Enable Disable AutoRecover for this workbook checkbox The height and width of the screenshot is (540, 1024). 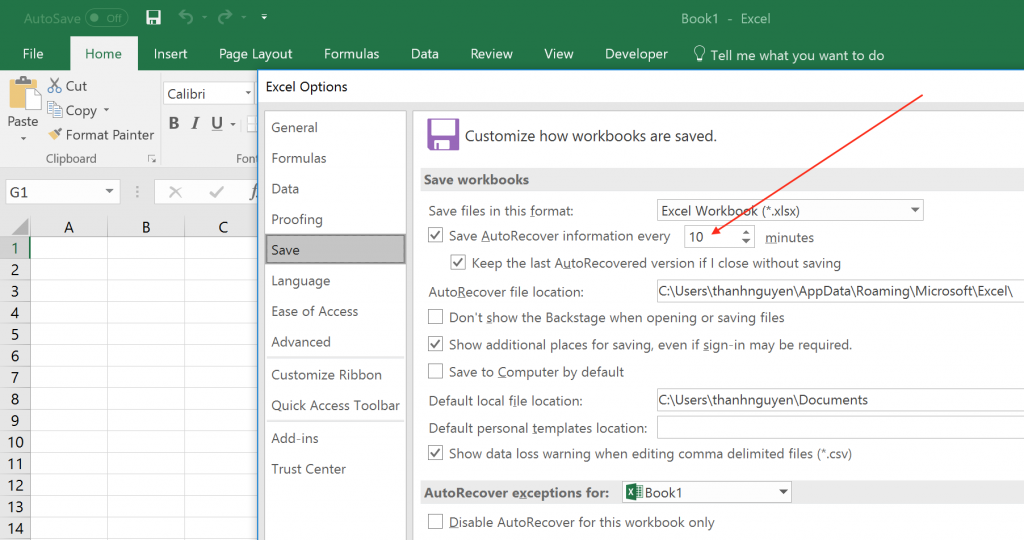[x=436, y=521]
